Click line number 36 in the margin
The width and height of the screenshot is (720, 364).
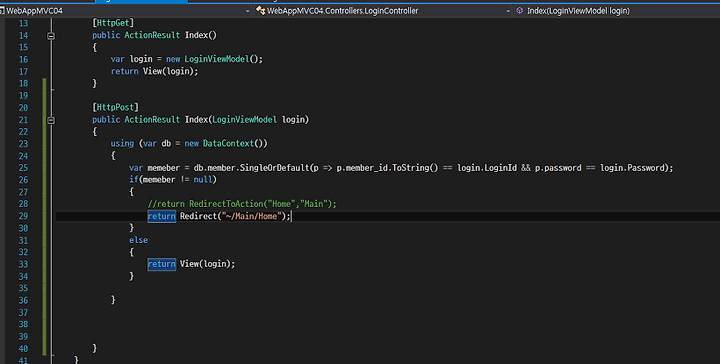pyautogui.click(x=23, y=300)
